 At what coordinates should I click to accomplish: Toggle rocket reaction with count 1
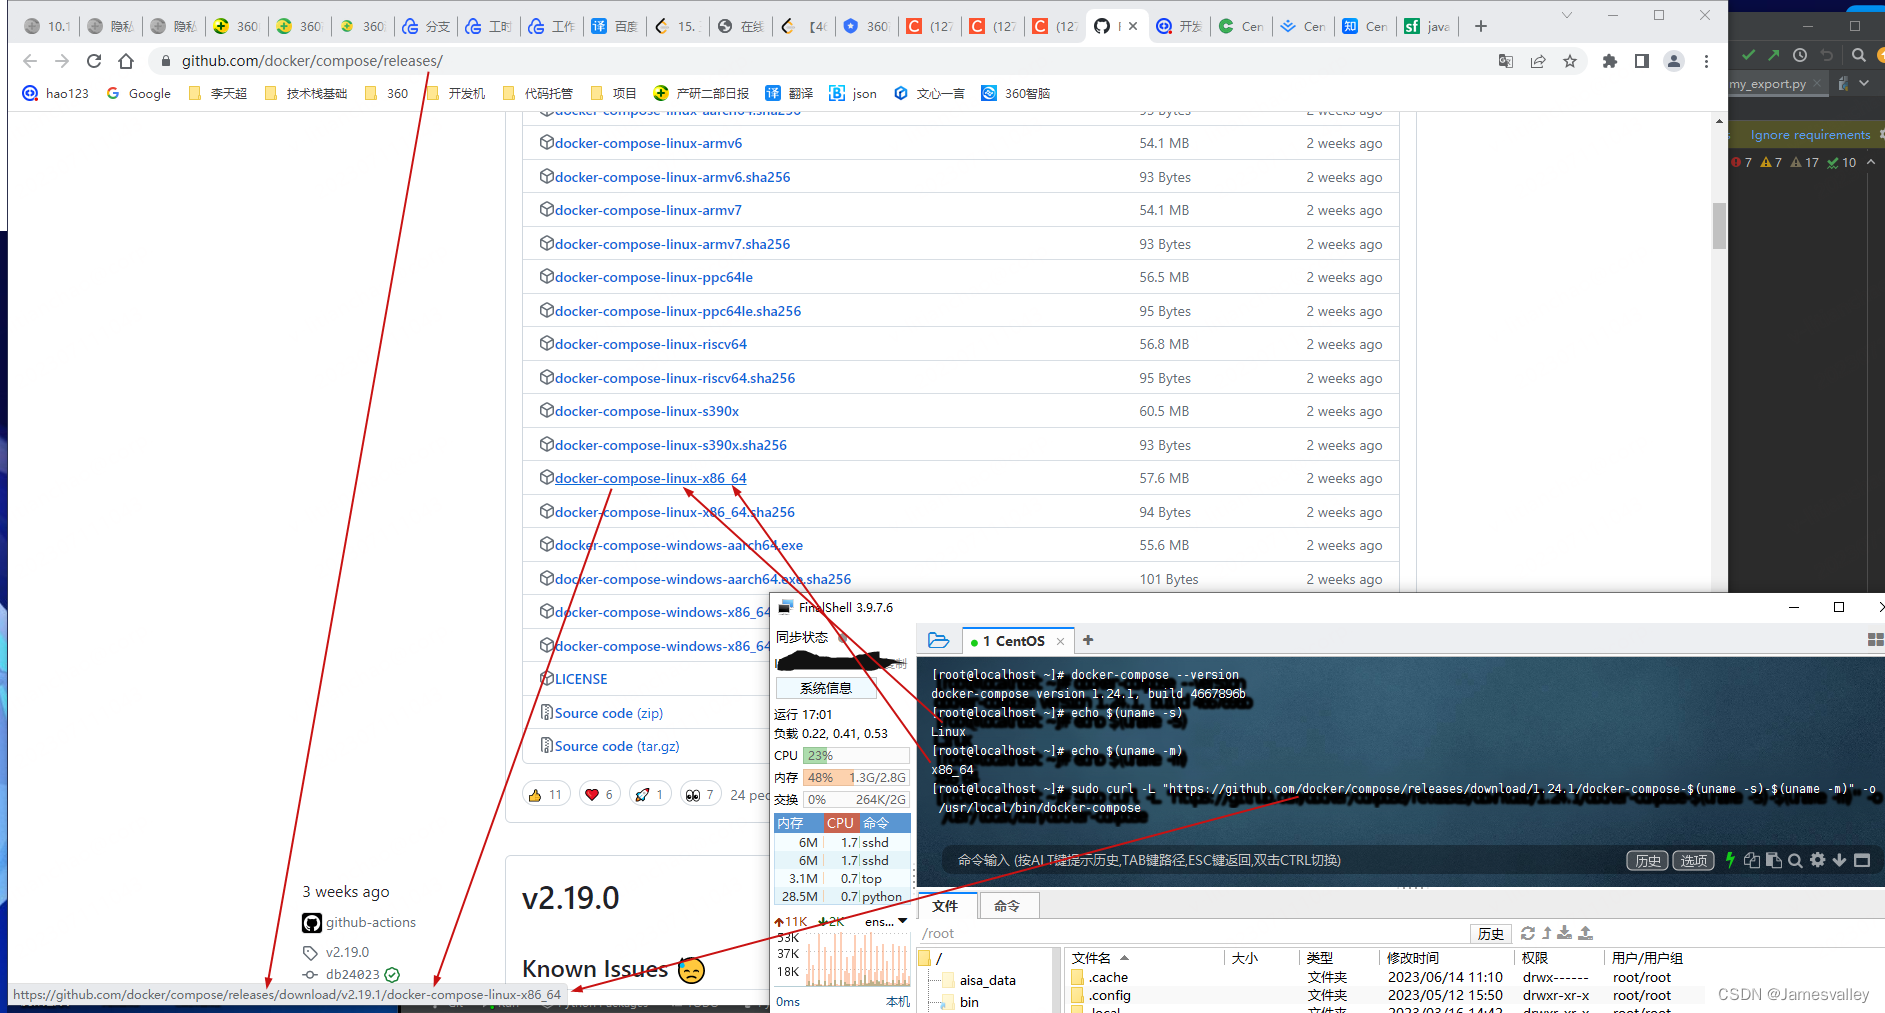point(650,795)
